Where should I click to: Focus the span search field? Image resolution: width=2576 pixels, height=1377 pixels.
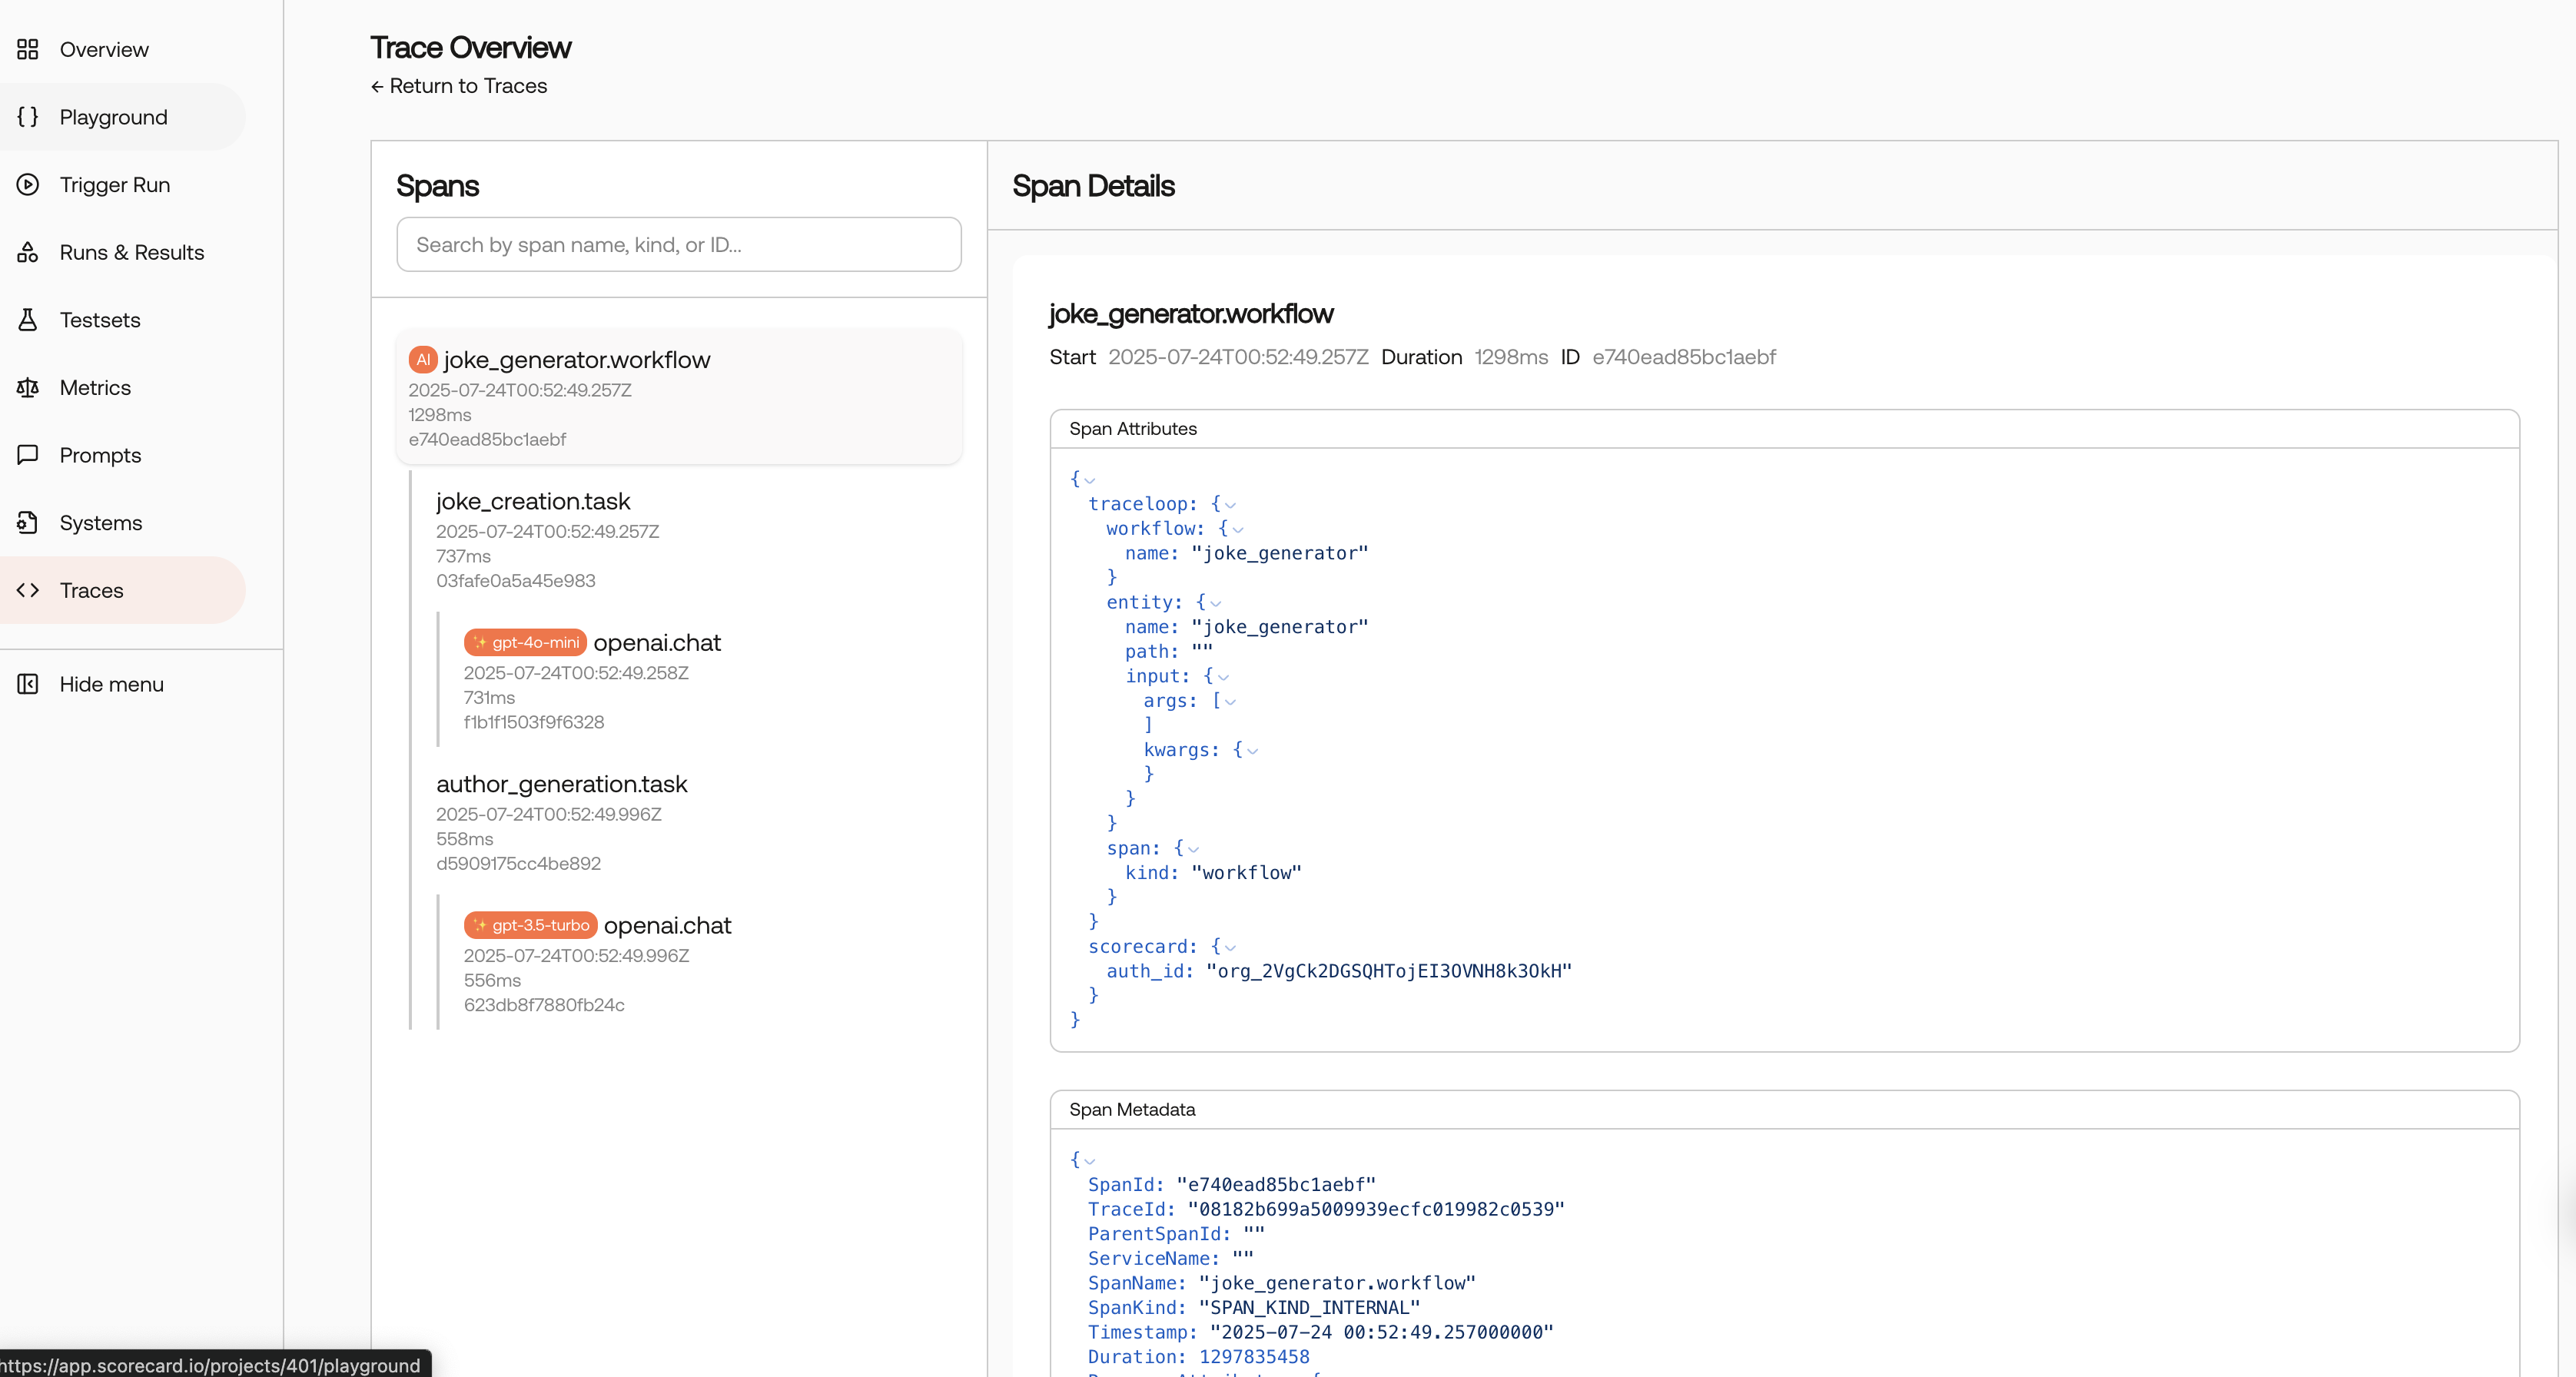[679, 244]
